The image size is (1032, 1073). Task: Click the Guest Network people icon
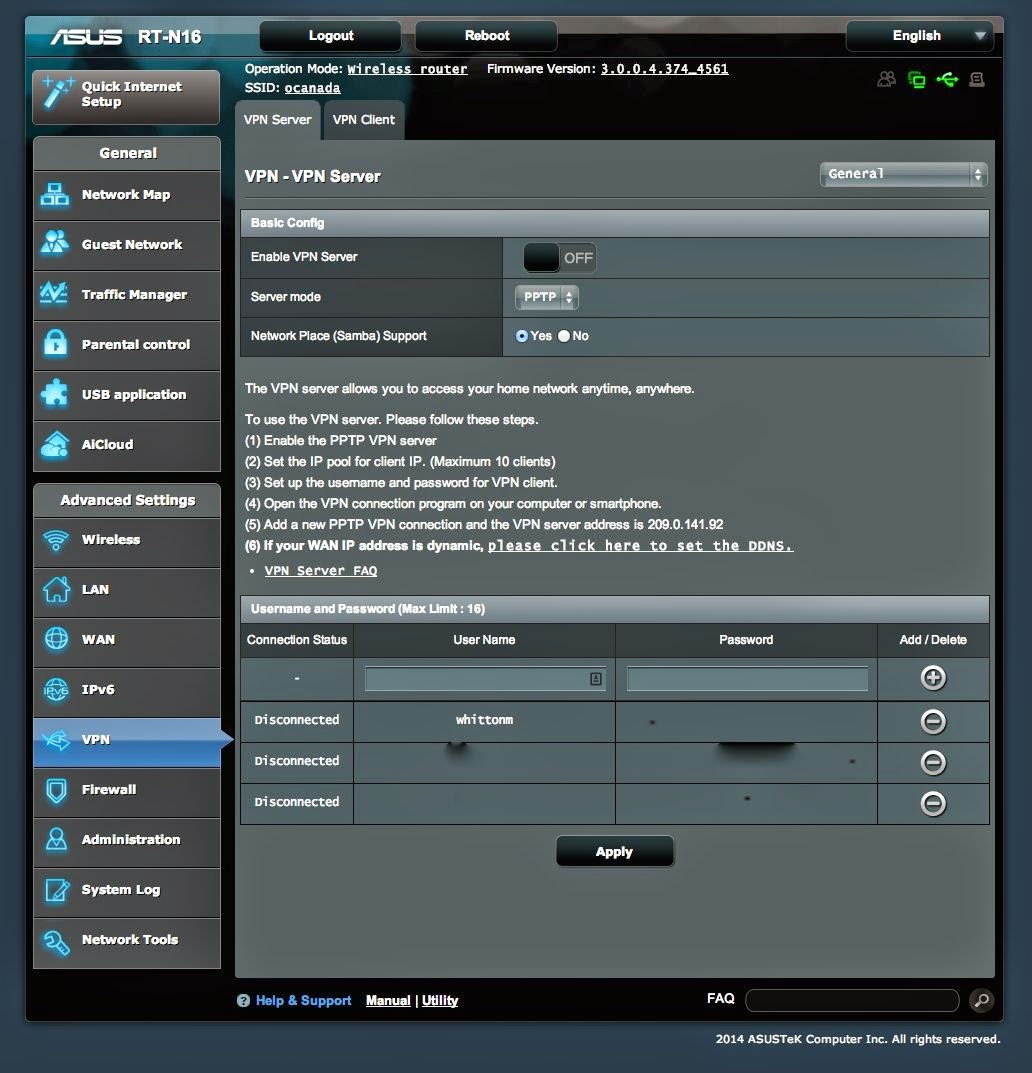tap(54, 243)
